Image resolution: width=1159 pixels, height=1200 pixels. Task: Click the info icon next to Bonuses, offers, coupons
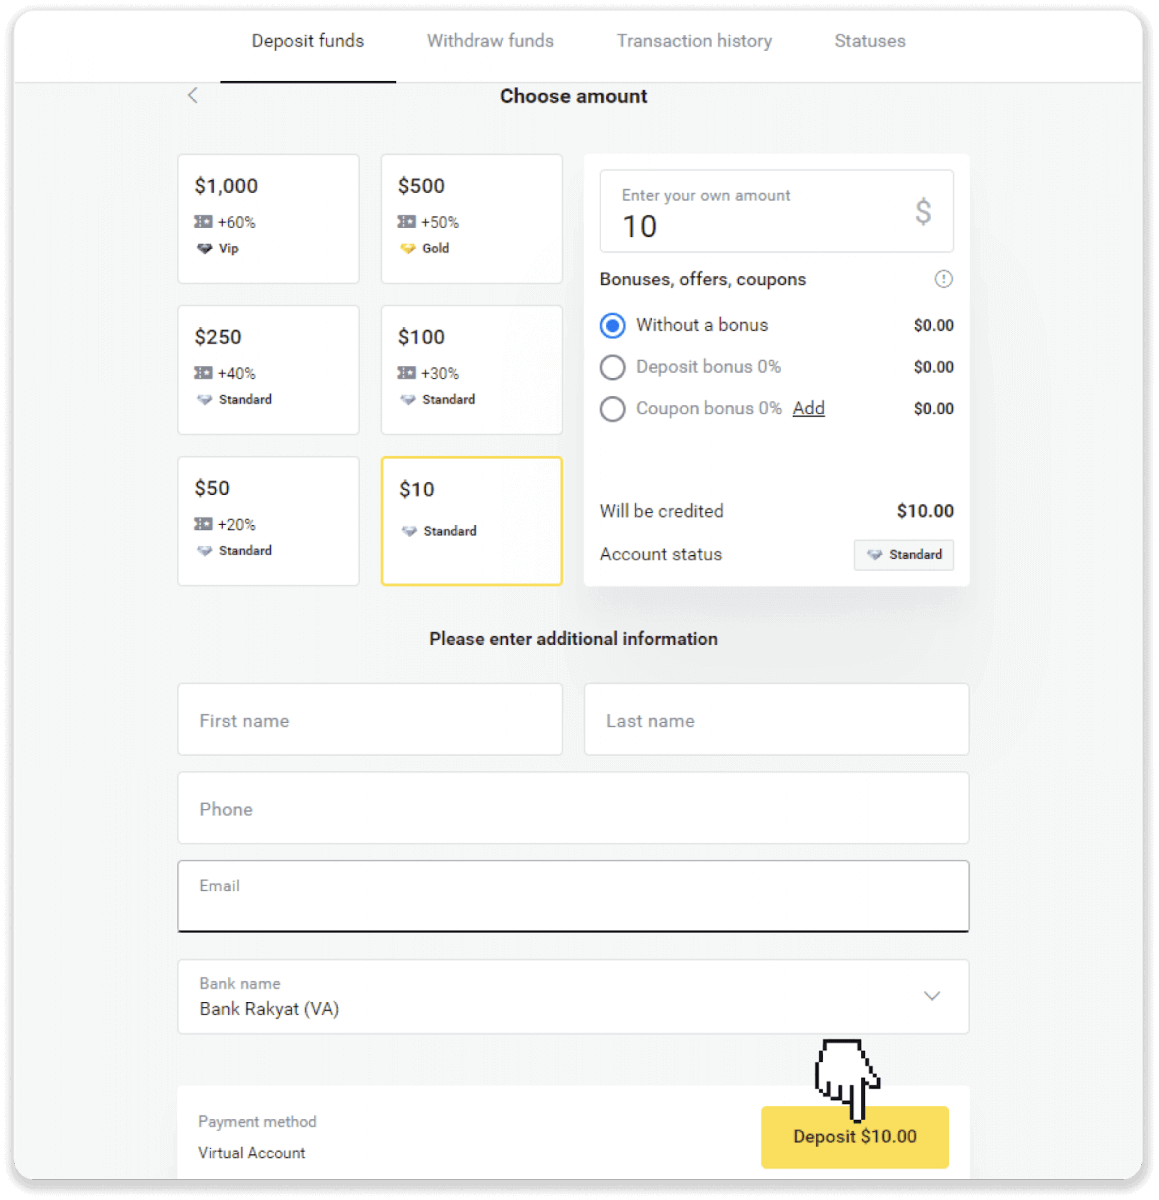tap(943, 279)
